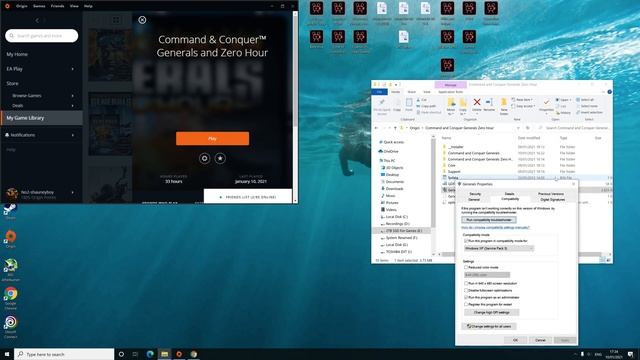Image resolution: width=640 pixels, height=360 pixels.
Task: Expand Notifications submenu arrow
Action: (73, 135)
